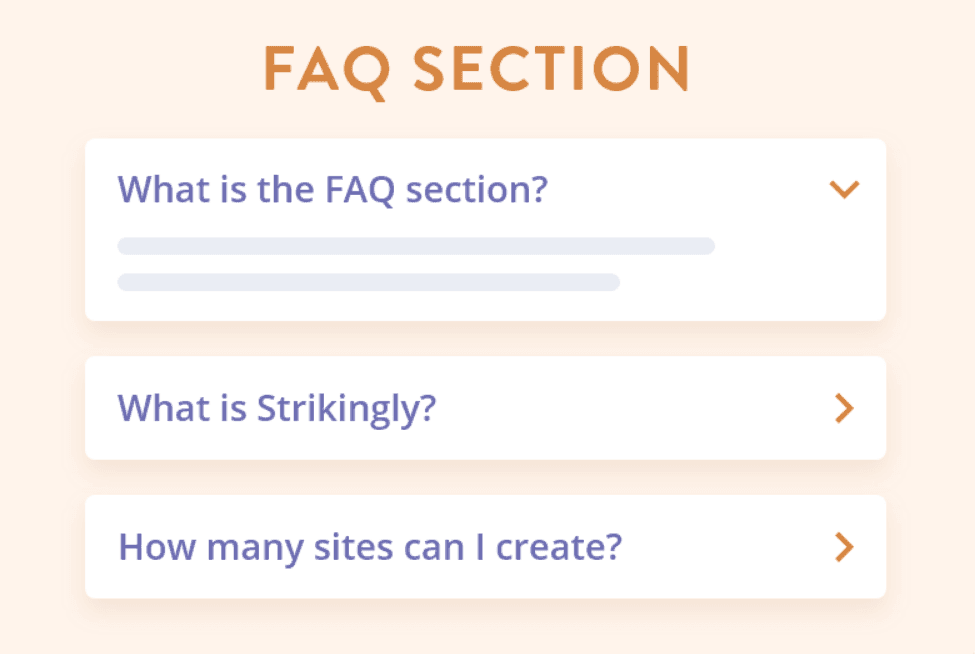This screenshot has width=975, height=654.
Task: Click the longer placeholder answer line
Action: (416, 246)
